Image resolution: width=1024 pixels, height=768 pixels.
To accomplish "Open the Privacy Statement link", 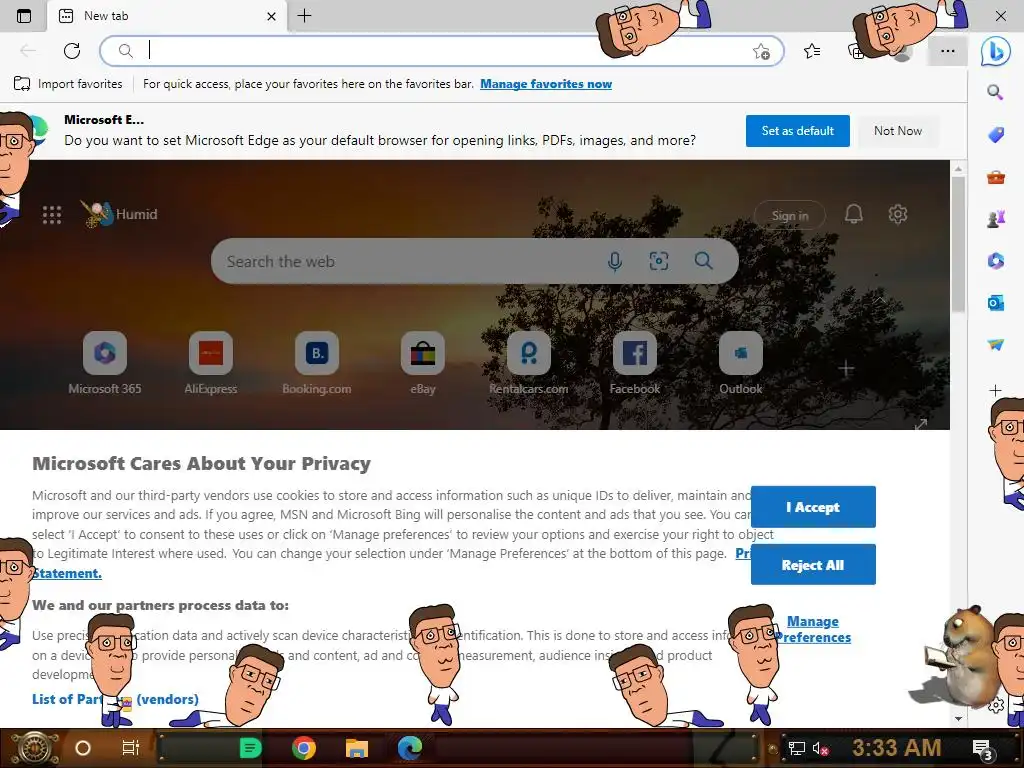I will 68,573.
